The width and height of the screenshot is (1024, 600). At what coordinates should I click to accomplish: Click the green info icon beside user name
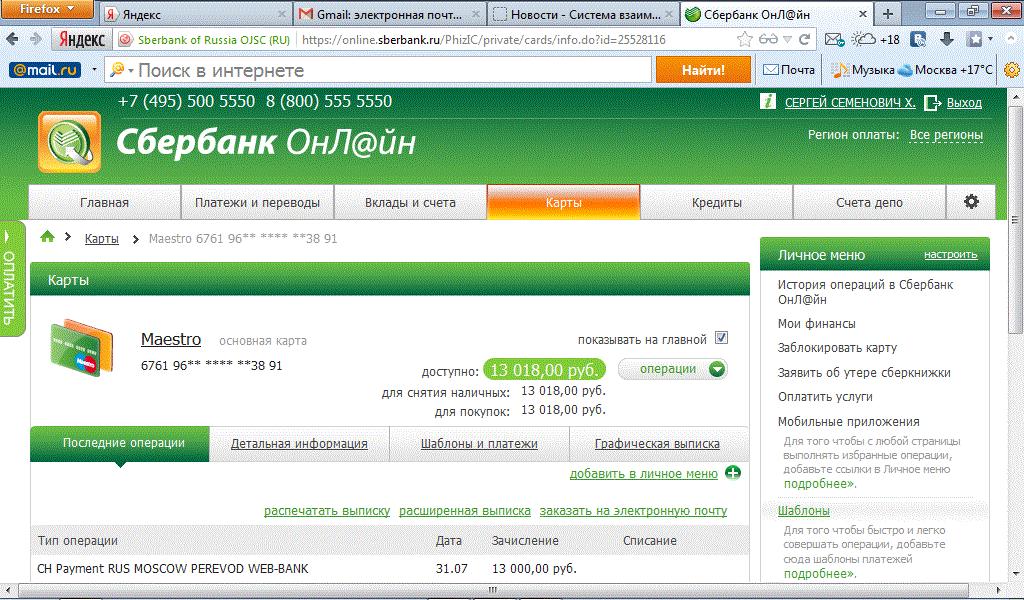[x=767, y=102]
